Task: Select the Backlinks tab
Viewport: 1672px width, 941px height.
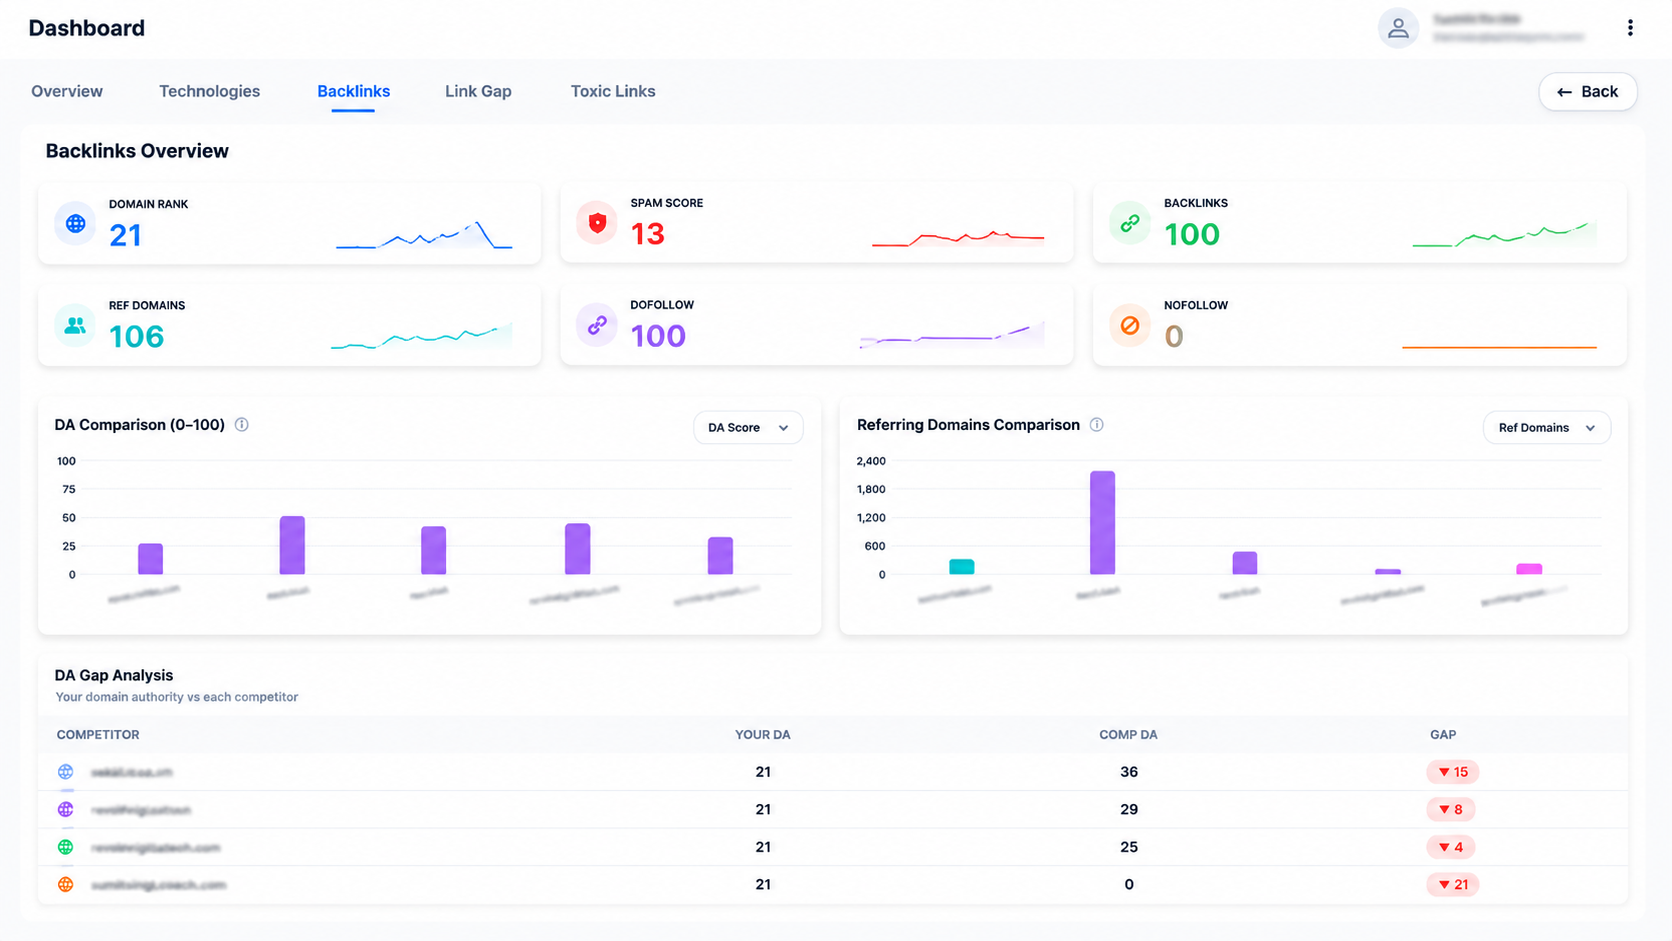Action: [354, 91]
